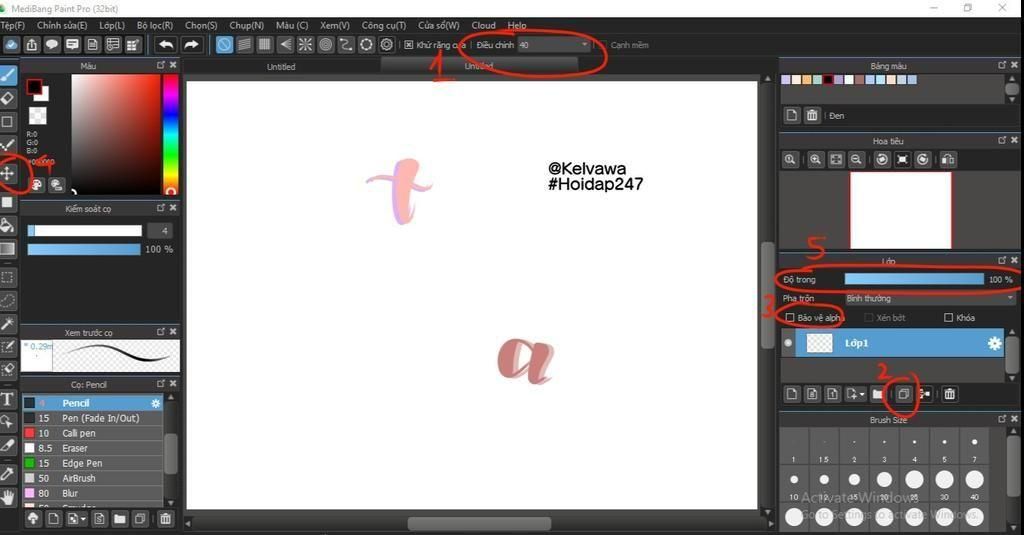Select the Edge Pen brush
This screenshot has height=535, width=1024.
click(x=93, y=463)
